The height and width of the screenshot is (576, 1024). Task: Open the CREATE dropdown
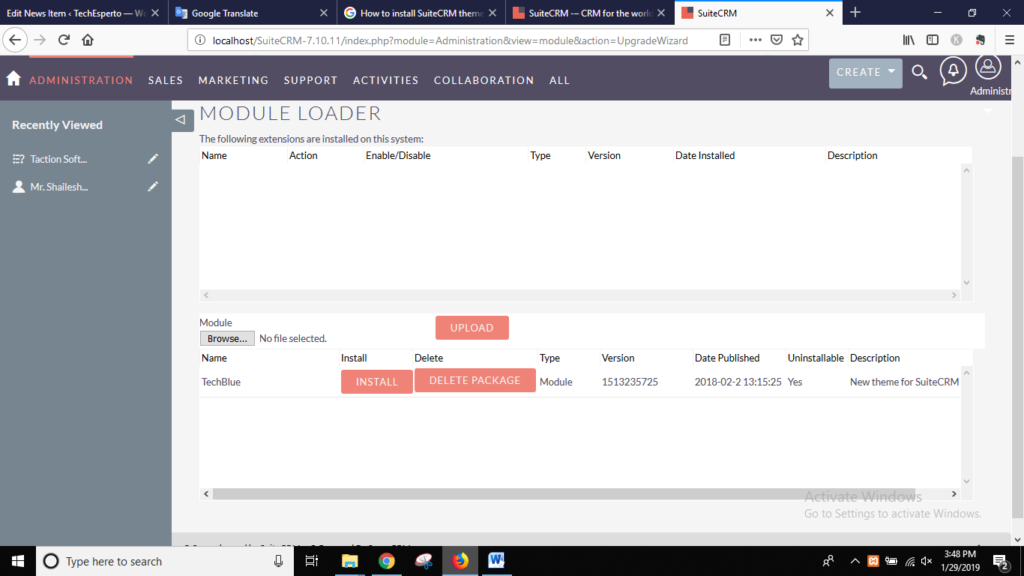coord(865,72)
